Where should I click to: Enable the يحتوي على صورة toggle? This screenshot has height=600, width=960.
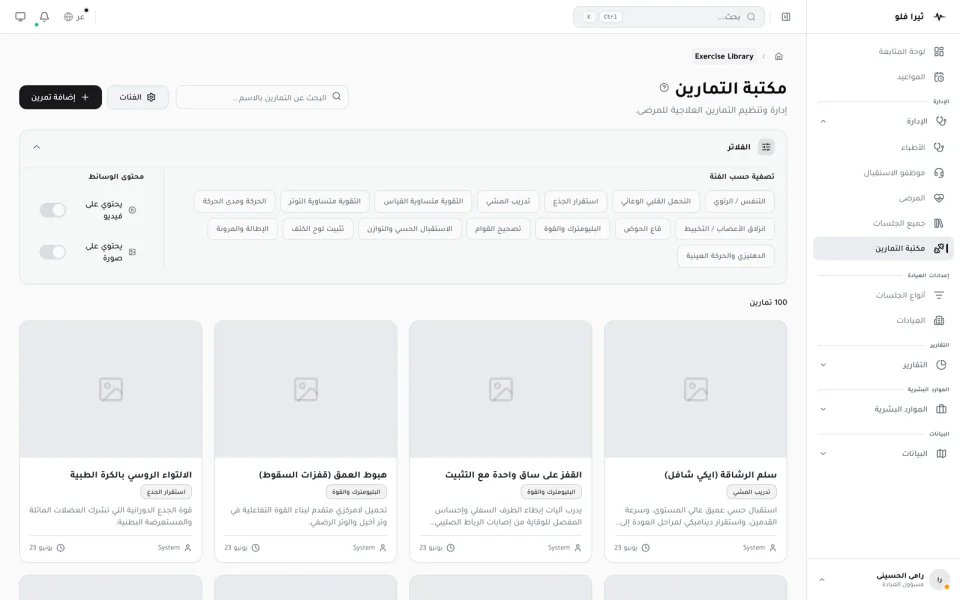tap(53, 252)
